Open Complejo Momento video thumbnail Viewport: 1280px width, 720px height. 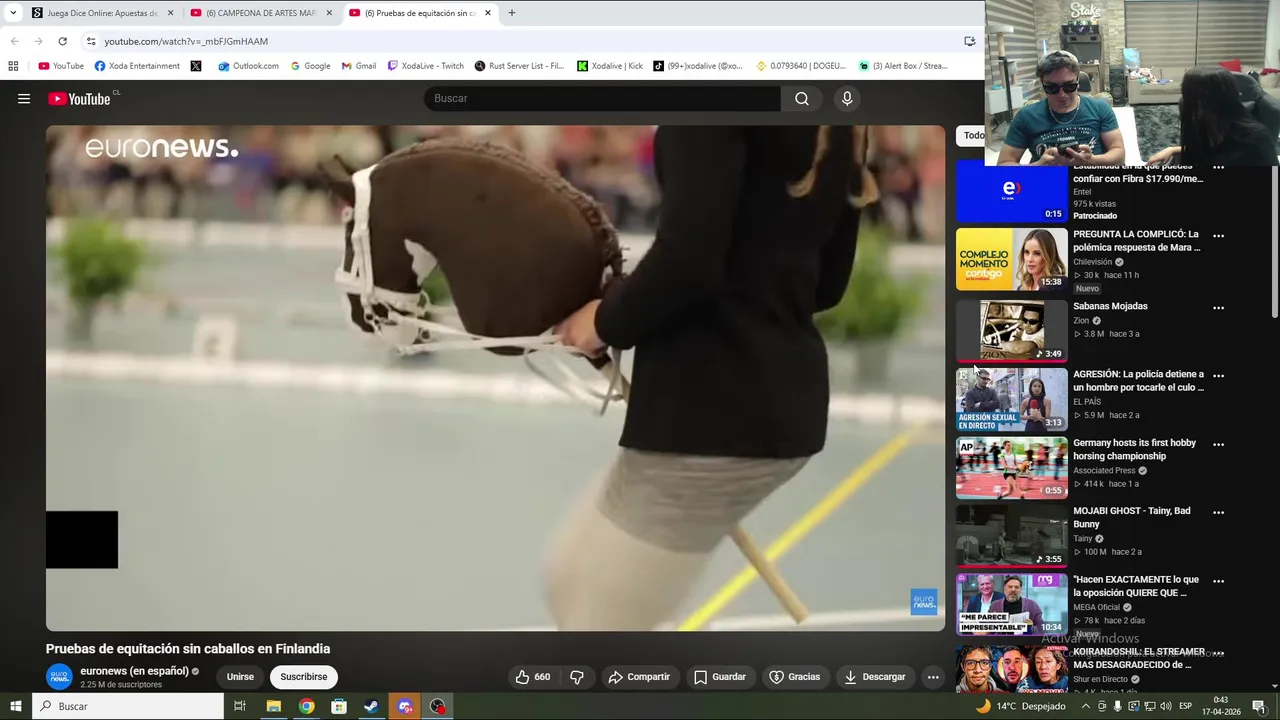tap(1011, 259)
